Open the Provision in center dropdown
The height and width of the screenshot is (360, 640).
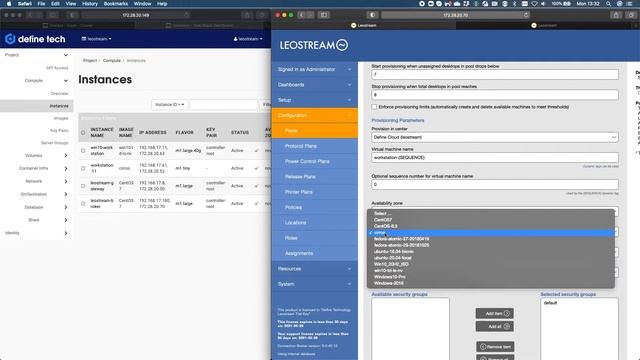(495, 137)
